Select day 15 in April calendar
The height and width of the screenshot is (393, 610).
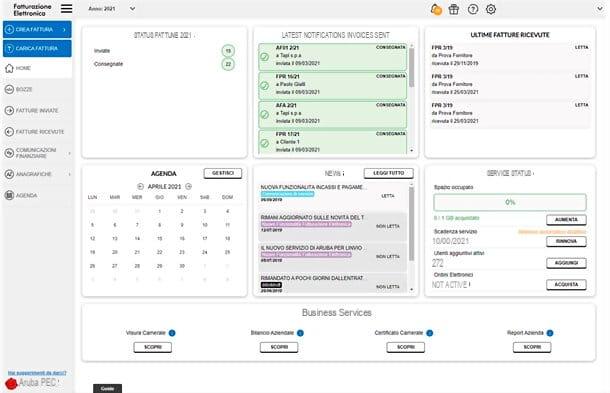(x=160, y=239)
